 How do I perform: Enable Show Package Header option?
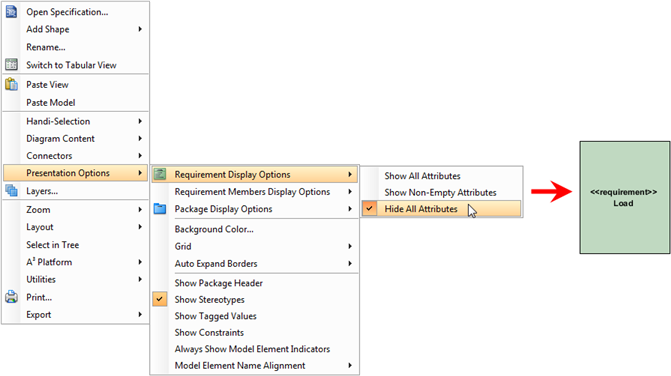click(218, 283)
